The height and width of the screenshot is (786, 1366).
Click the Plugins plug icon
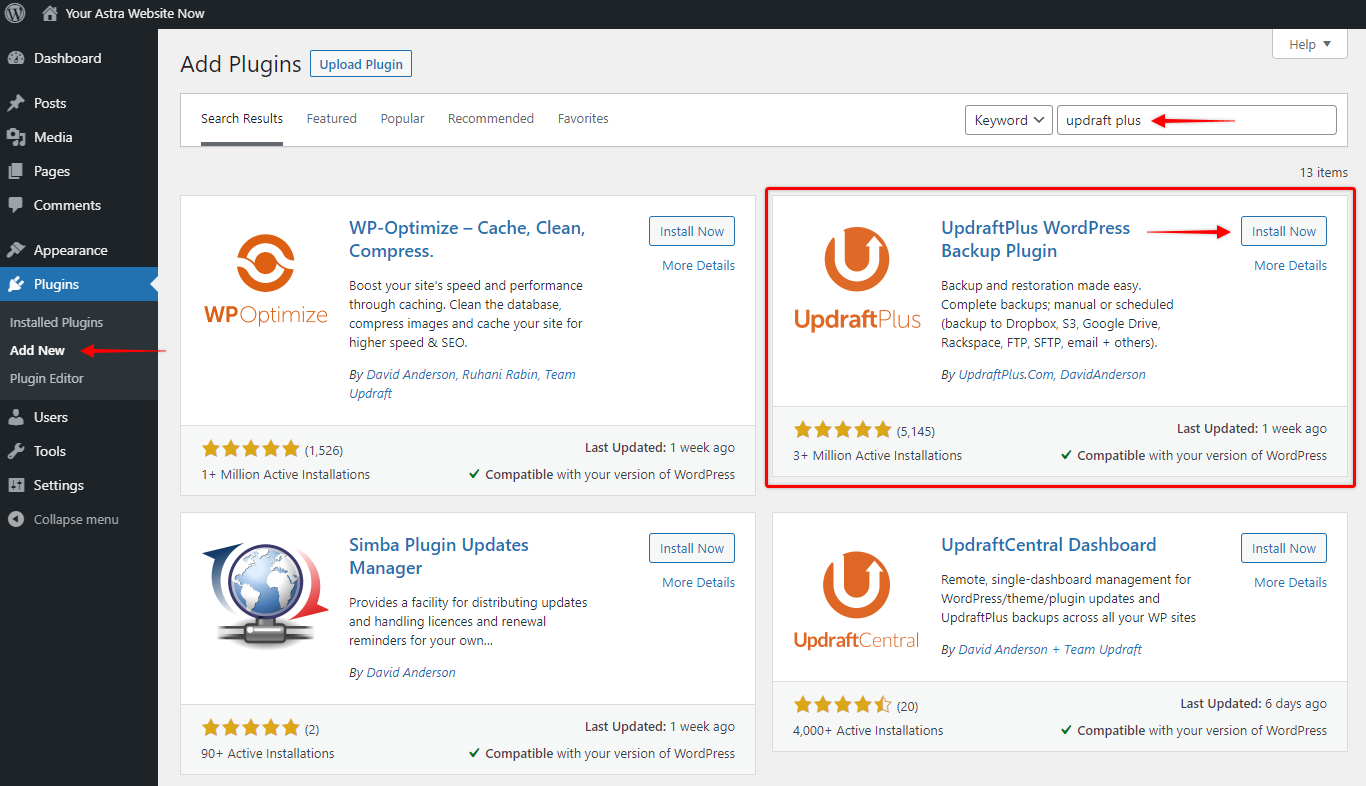coord(16,284)
